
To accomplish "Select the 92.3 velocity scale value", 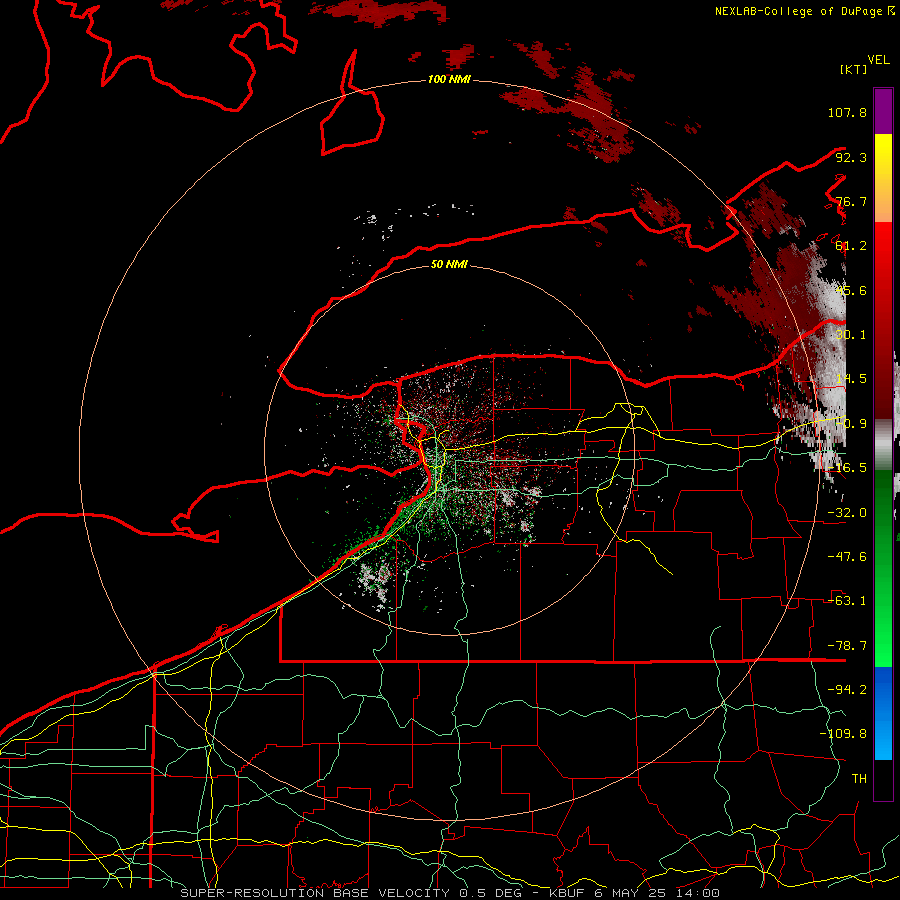I will [x=851, y=157].
